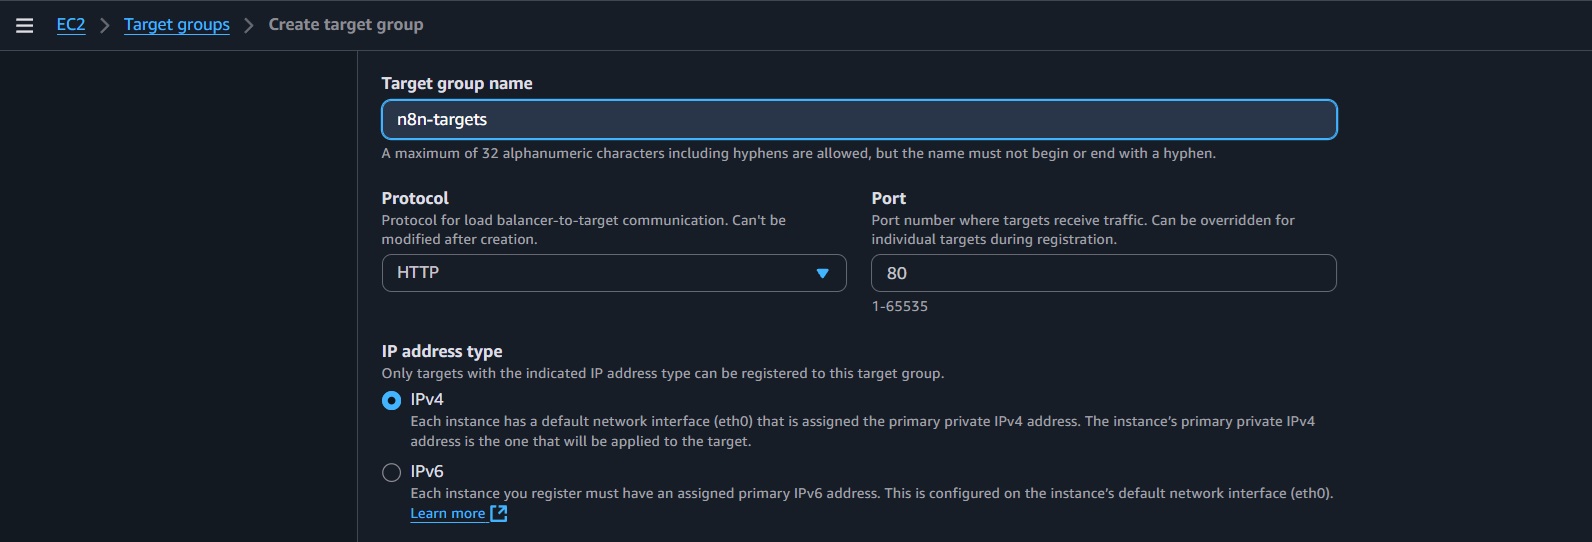Choose IPv6 by clicking its label text

click(427, 471)
